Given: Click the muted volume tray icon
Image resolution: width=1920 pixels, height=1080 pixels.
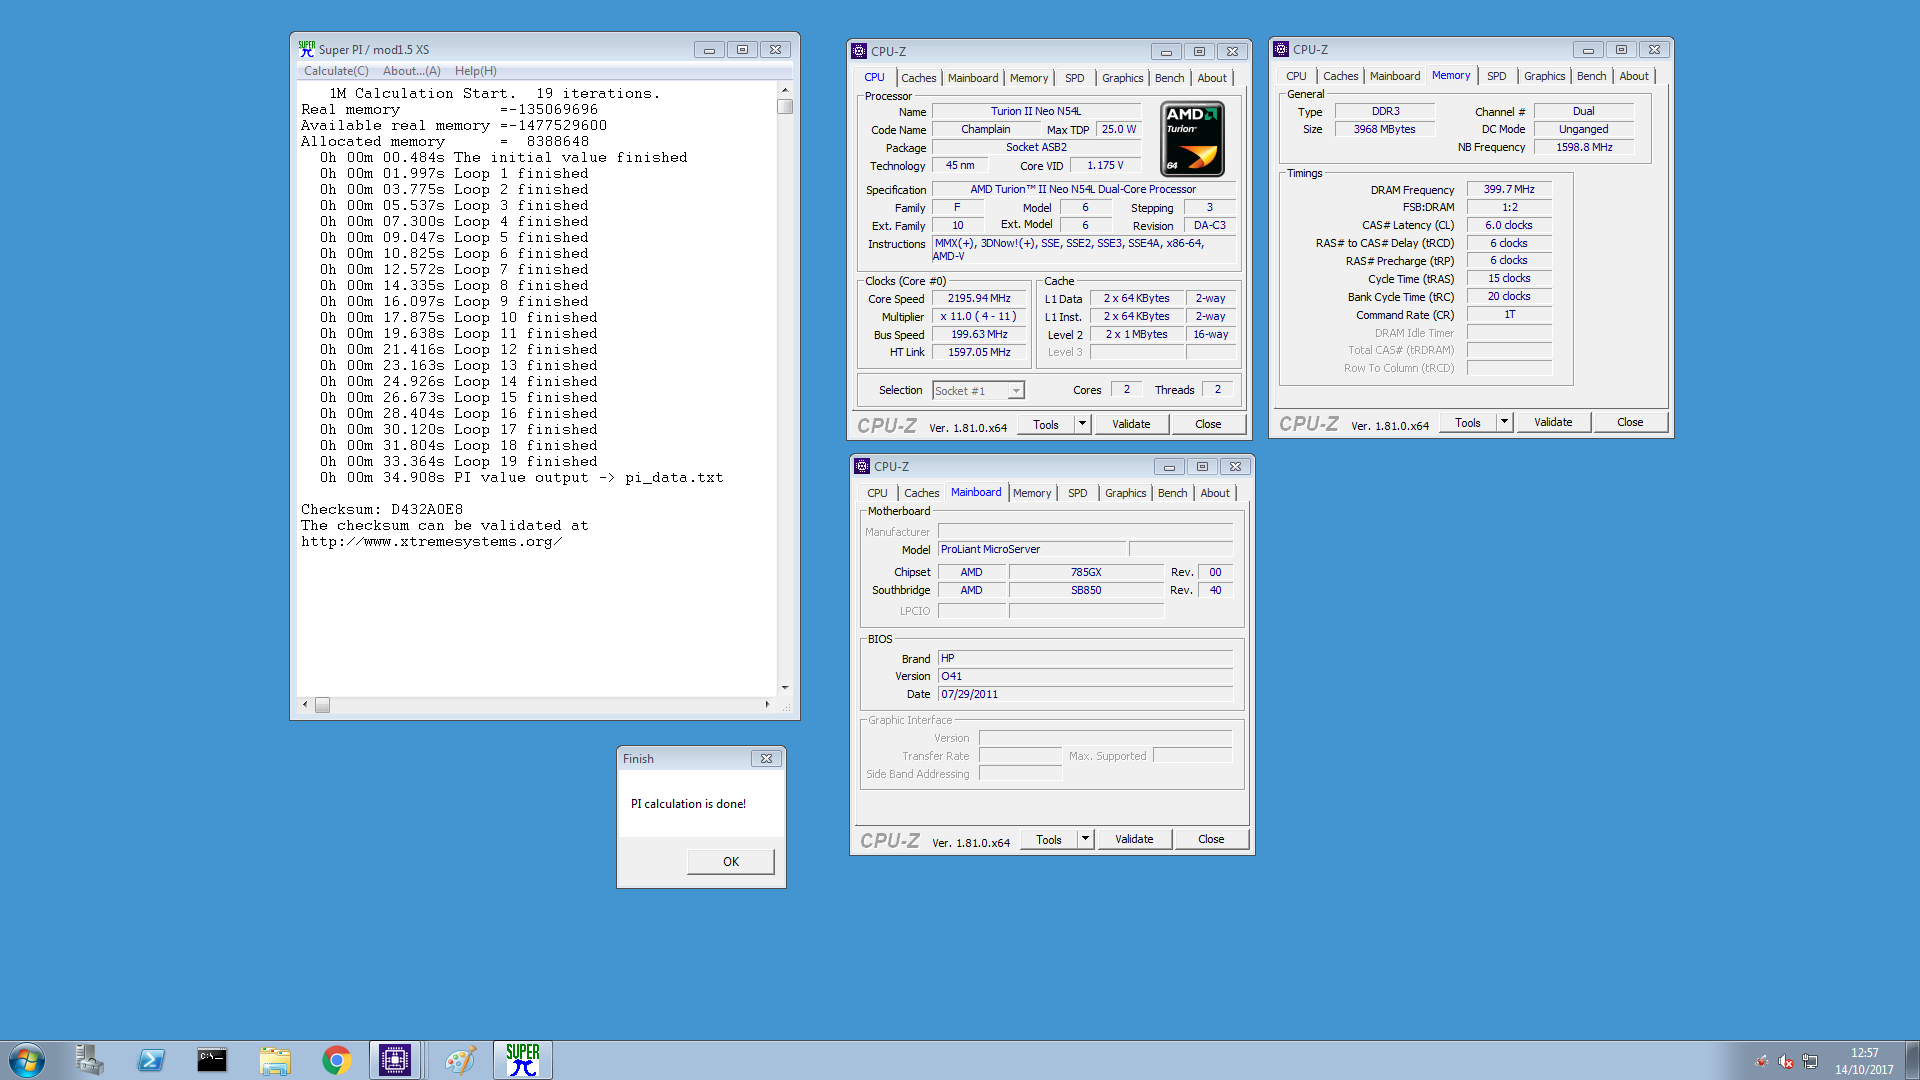Looking at the screenshot, I should pyautogui.click(x=1786, y=1061).
